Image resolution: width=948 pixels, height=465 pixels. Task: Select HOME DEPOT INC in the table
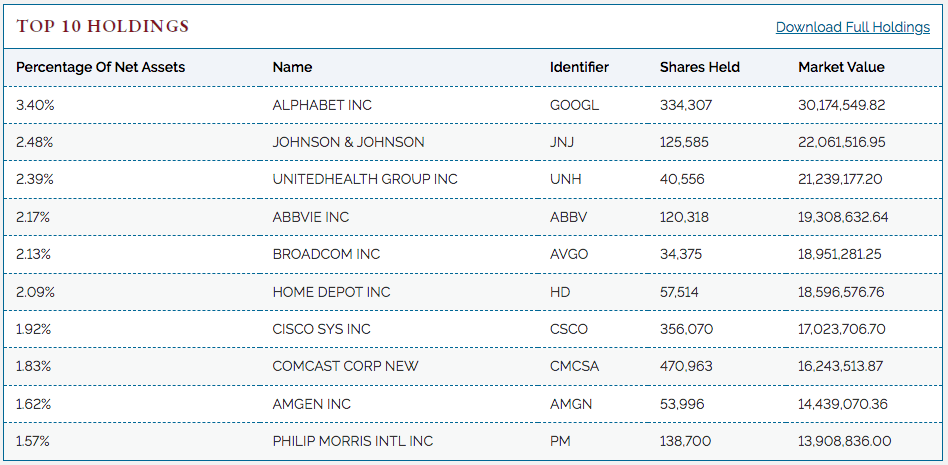[331, 292]
